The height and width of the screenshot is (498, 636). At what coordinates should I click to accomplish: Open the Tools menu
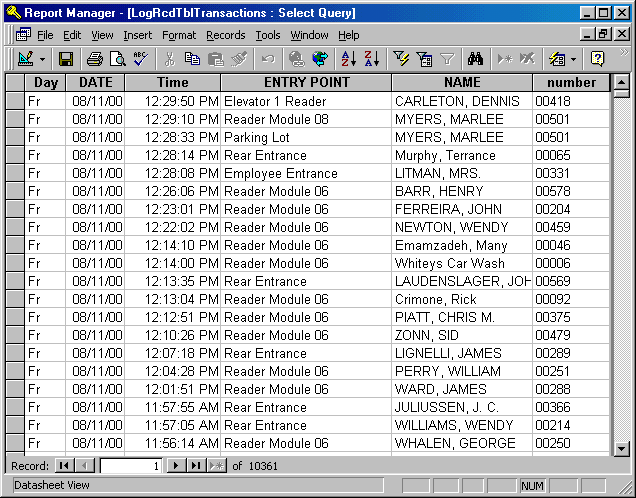[267, 35]
